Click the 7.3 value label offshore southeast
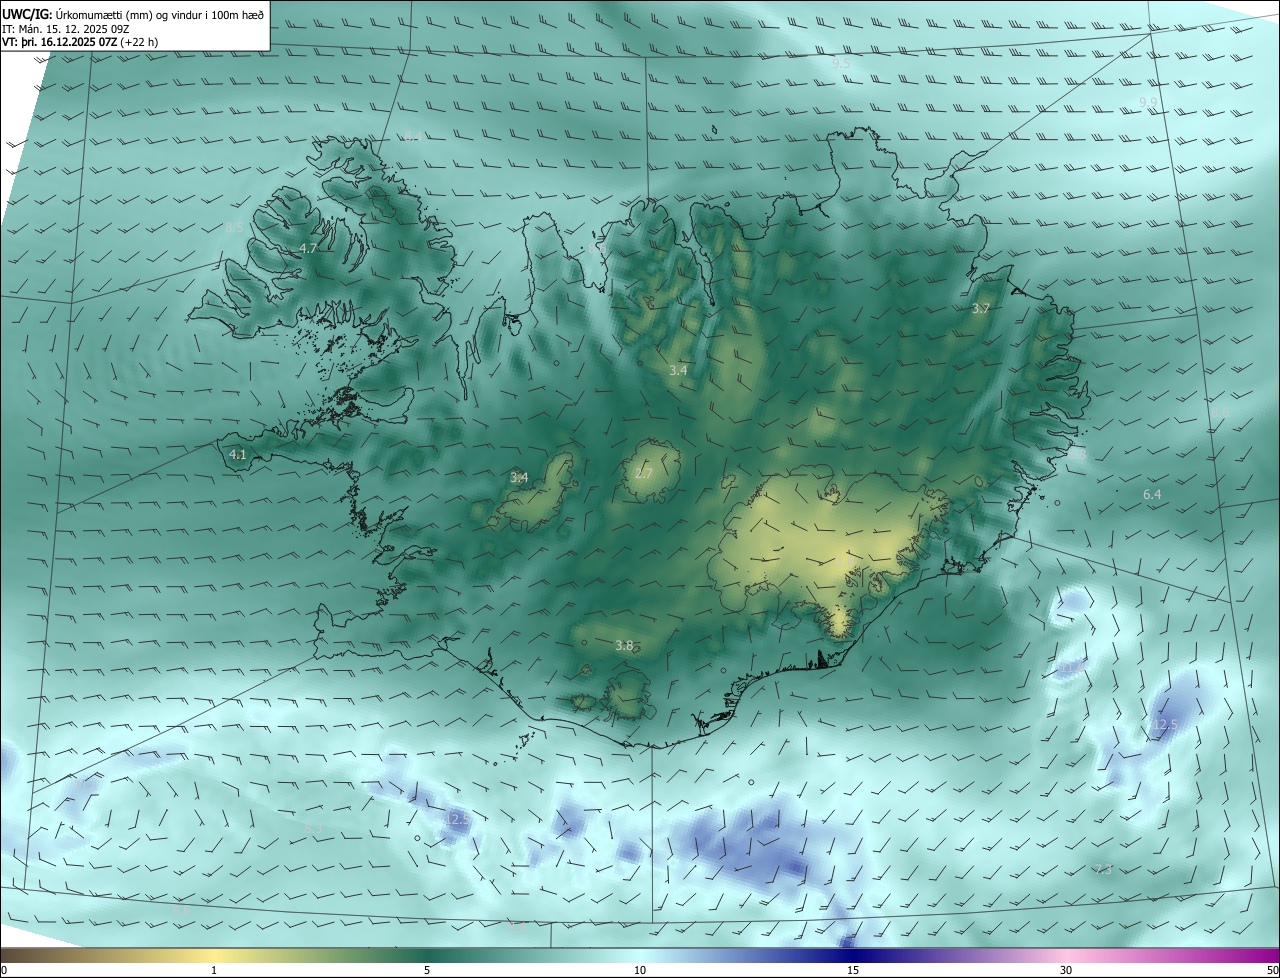The height and width of the screenshot is (978, 1280). click(1102, 869)
